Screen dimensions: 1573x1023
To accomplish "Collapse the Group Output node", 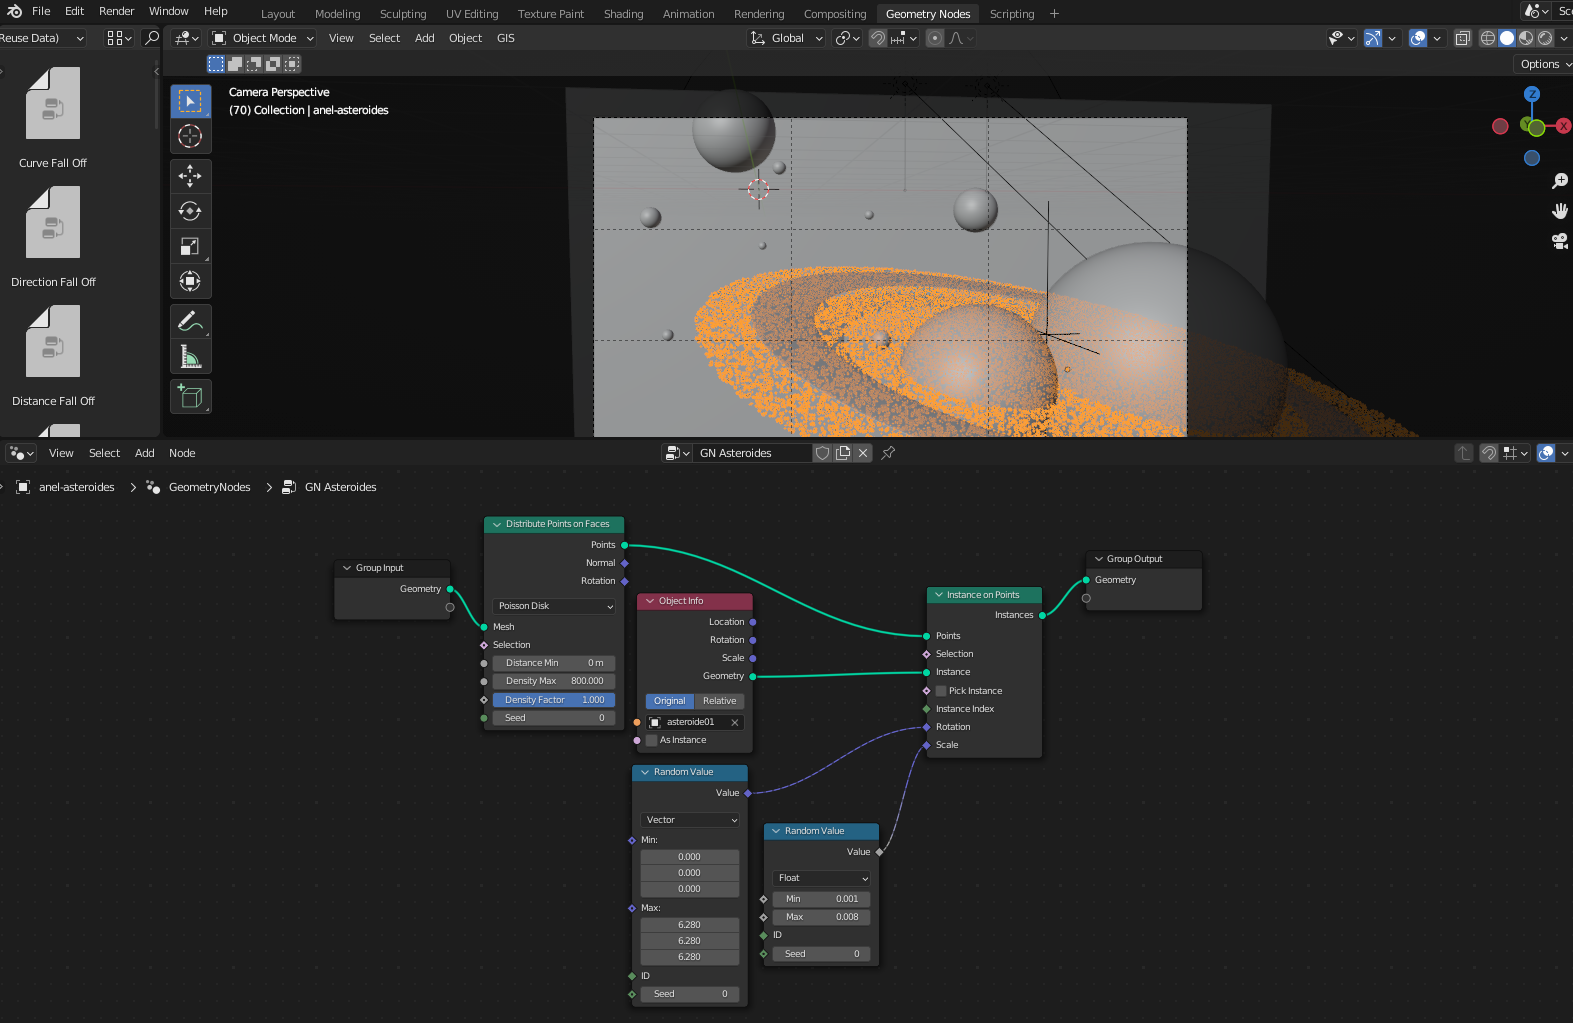I will tap(1098, 559).
